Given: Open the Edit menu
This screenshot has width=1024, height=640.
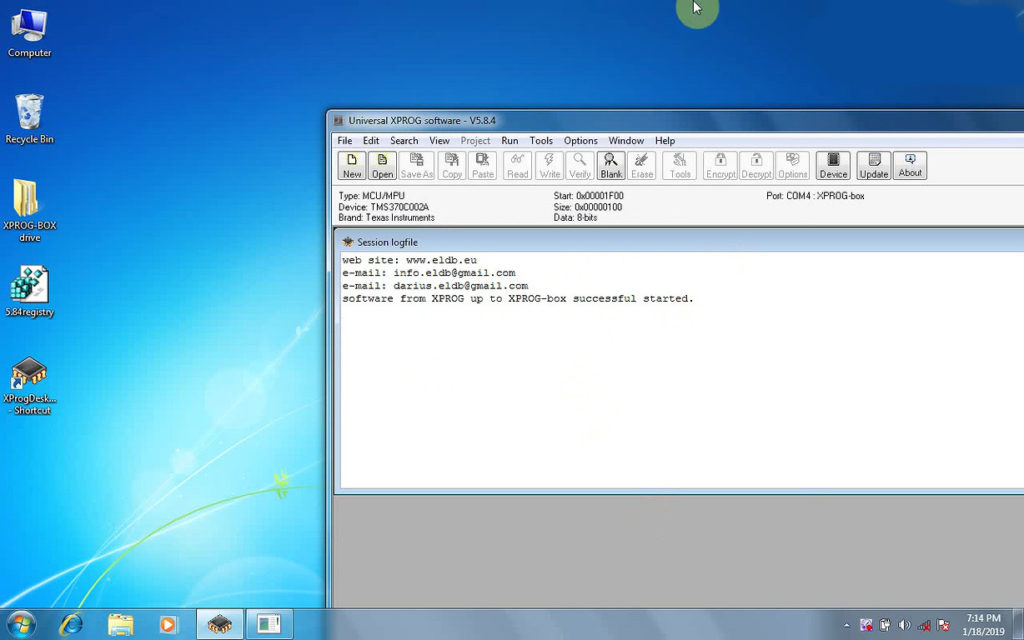Looking at the screenshot, I should [x=371, y=140].
